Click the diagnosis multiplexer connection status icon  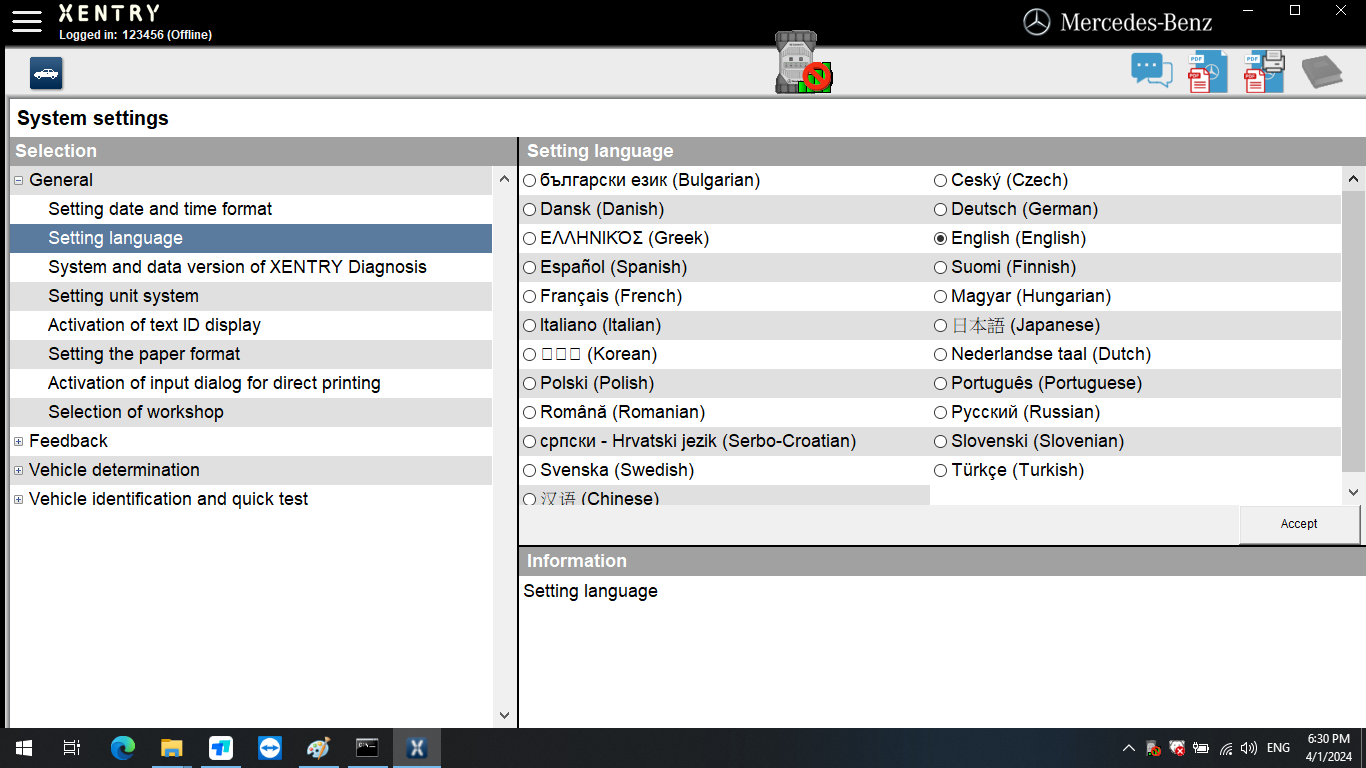803,63
